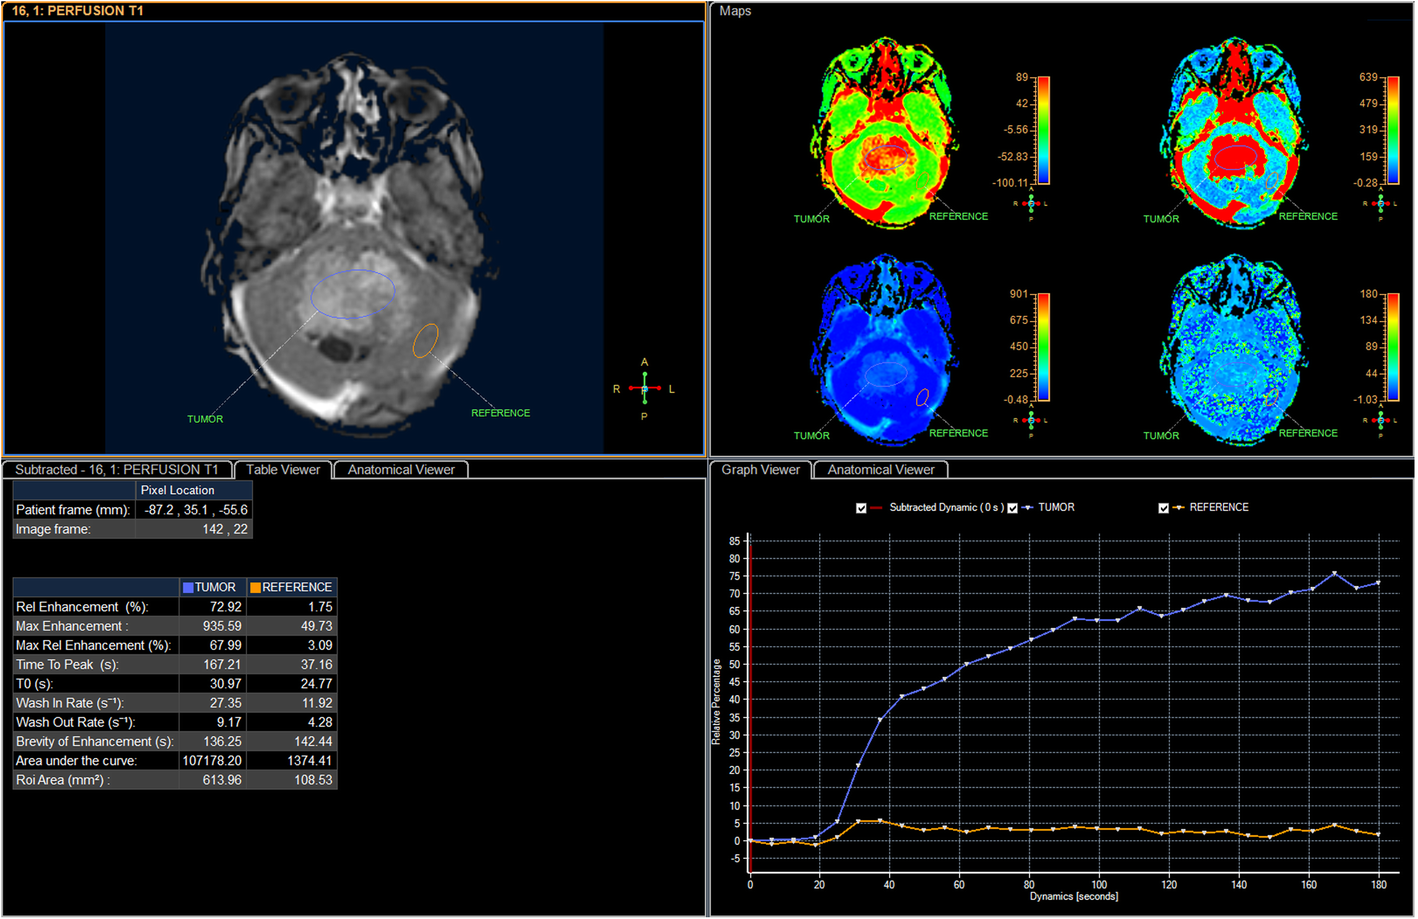This screenshot has height=919, width=1418.
Task: Click the 16, 1: PERFUSION T1 viewport title
Action: (78, 11)
